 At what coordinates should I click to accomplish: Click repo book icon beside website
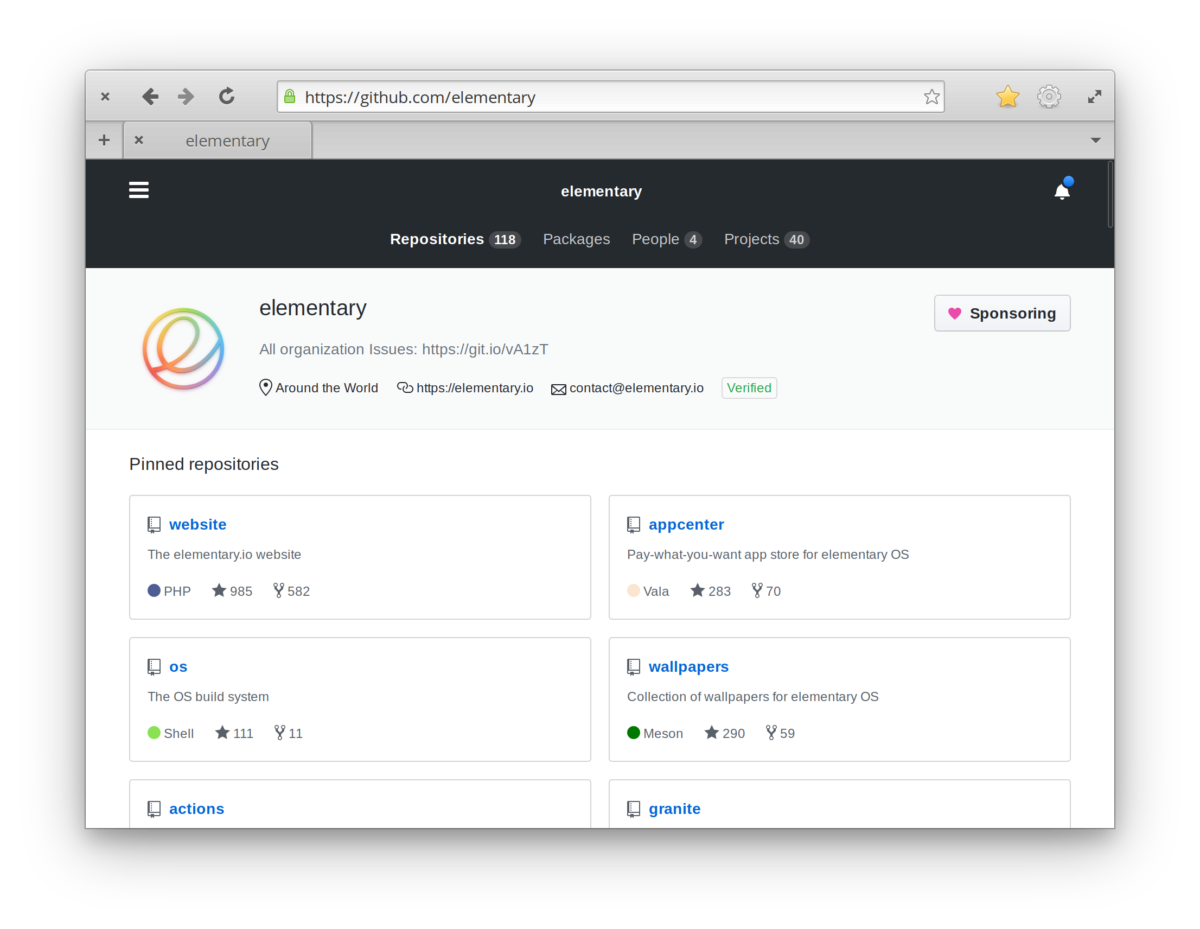click(x=154, y=525)
